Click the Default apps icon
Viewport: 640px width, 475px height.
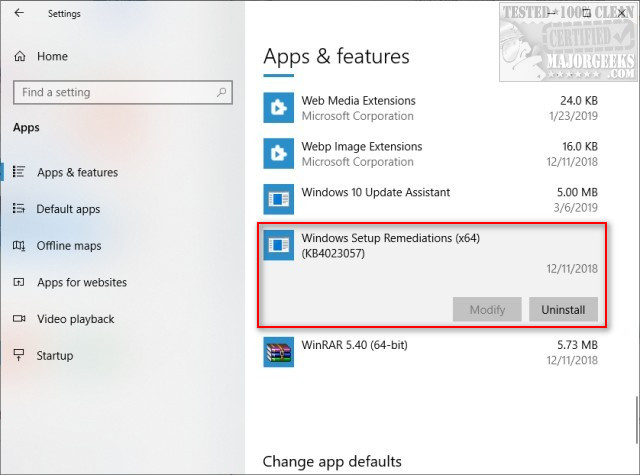[19, 209]
